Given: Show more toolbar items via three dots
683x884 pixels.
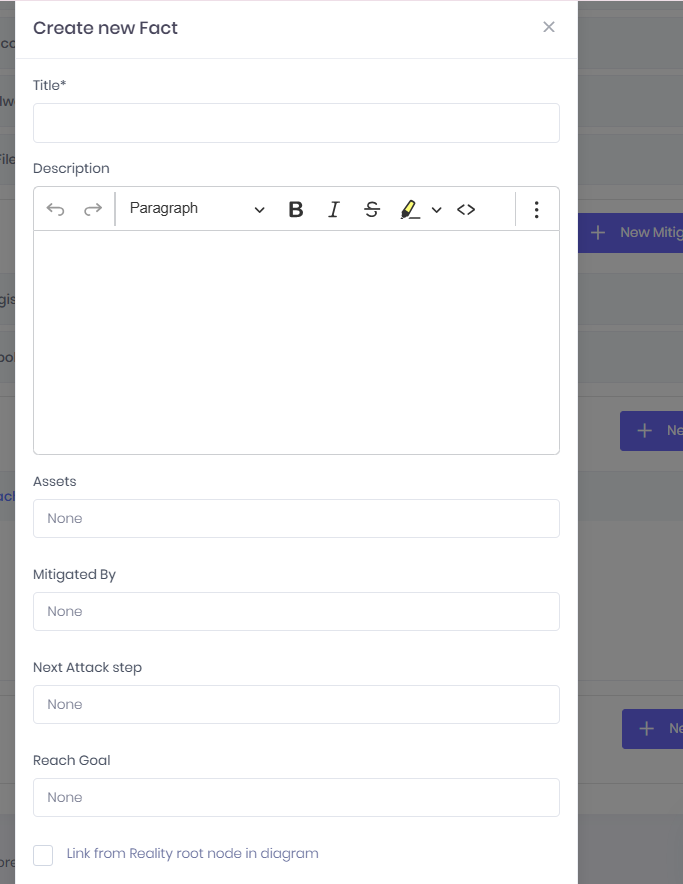Looking at the screenshot, I should click(x=536, y=210).
